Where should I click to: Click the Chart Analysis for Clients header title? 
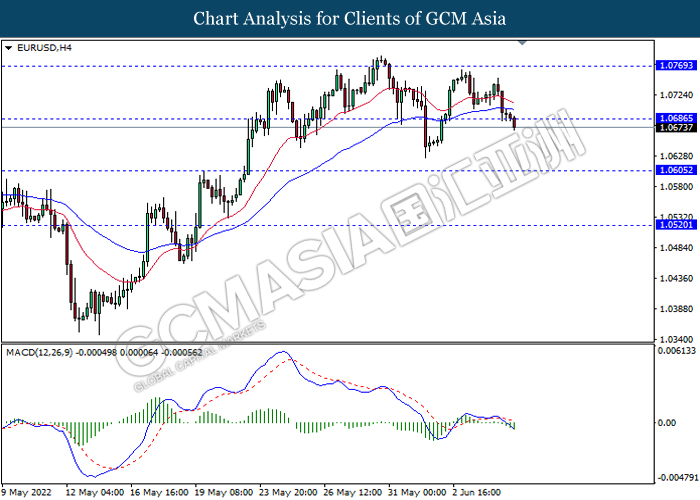point(350,19)
